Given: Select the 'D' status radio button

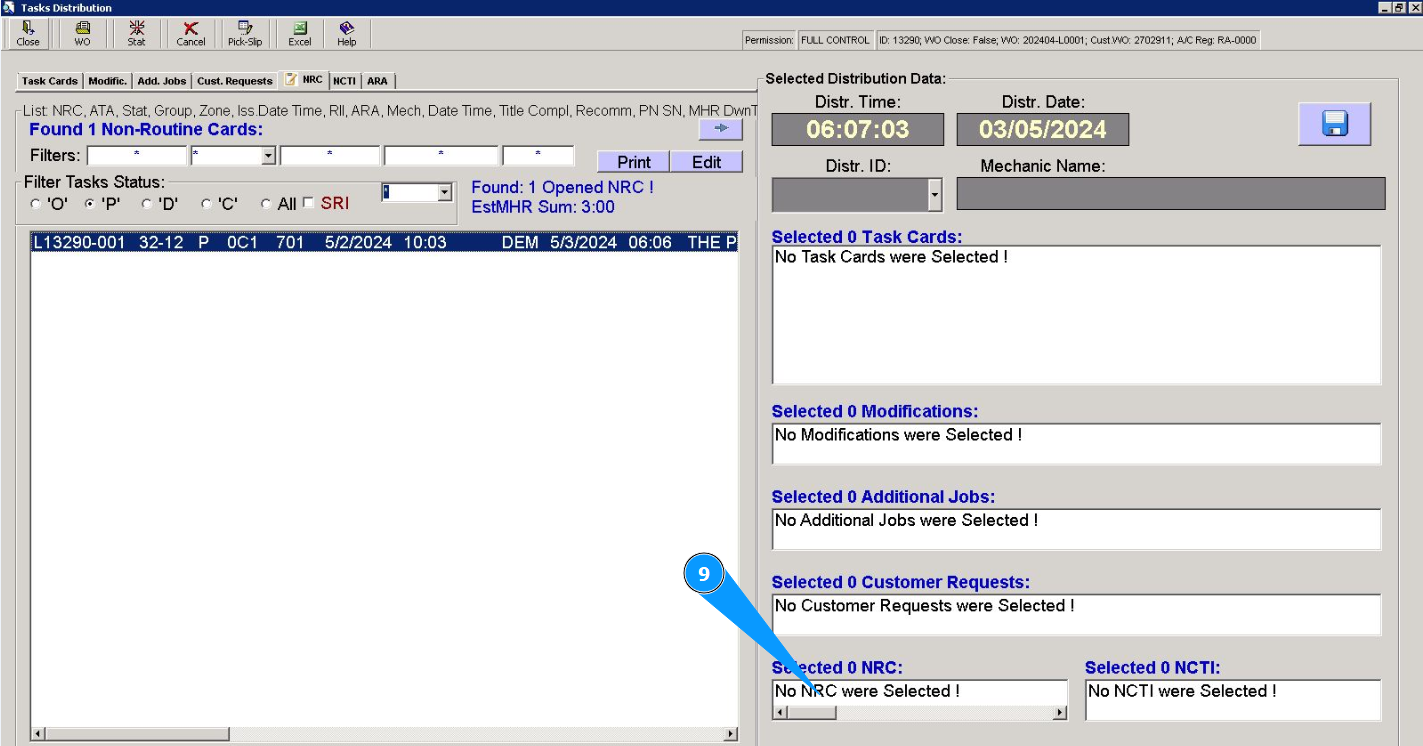Looking at the screenshot, I should tap(147, 204).
